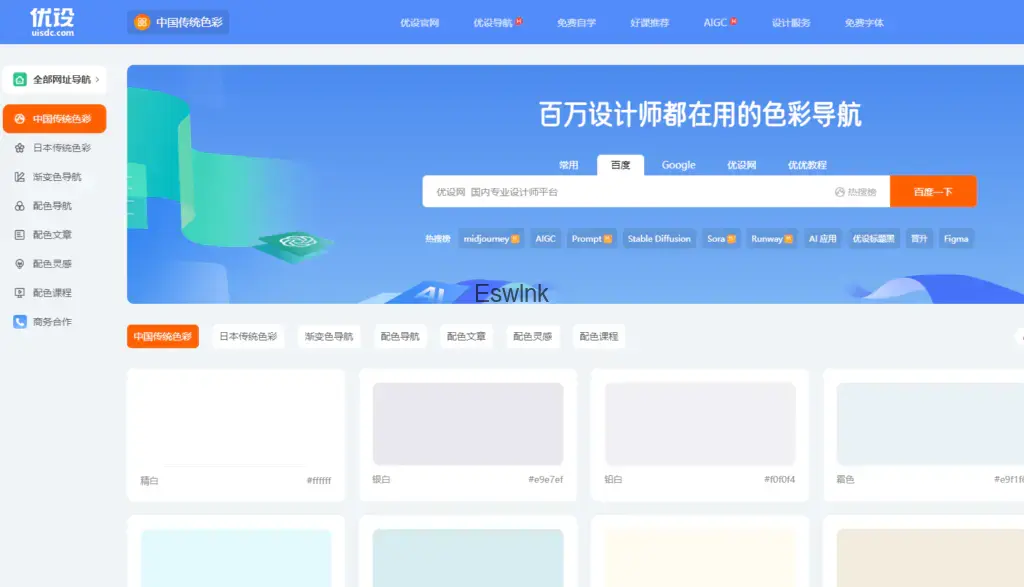This screenshot has height=587, width=1024.
Task: Click the Stable Diffusion hot search tag
Action: tap(659, 239)
